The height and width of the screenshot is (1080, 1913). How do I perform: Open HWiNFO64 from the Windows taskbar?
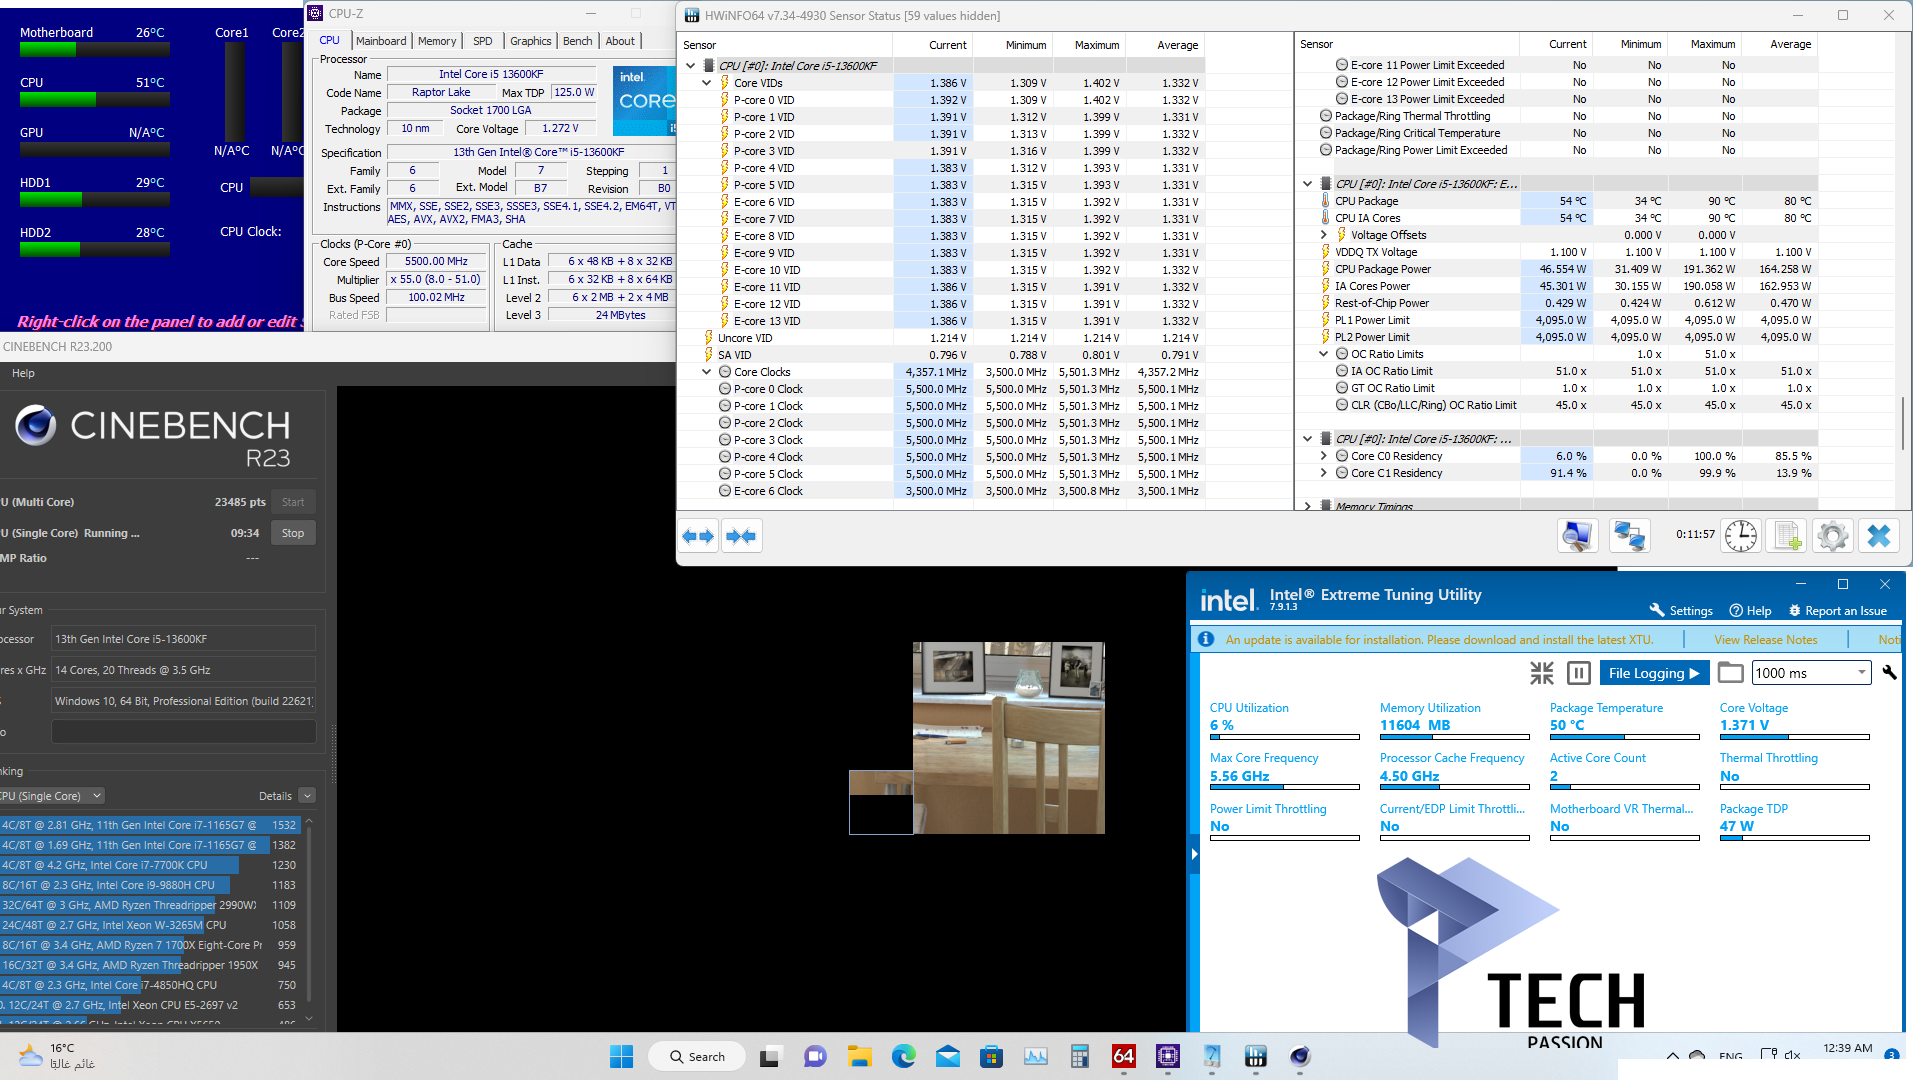pyautogui.click(x=1255, y=1056)
